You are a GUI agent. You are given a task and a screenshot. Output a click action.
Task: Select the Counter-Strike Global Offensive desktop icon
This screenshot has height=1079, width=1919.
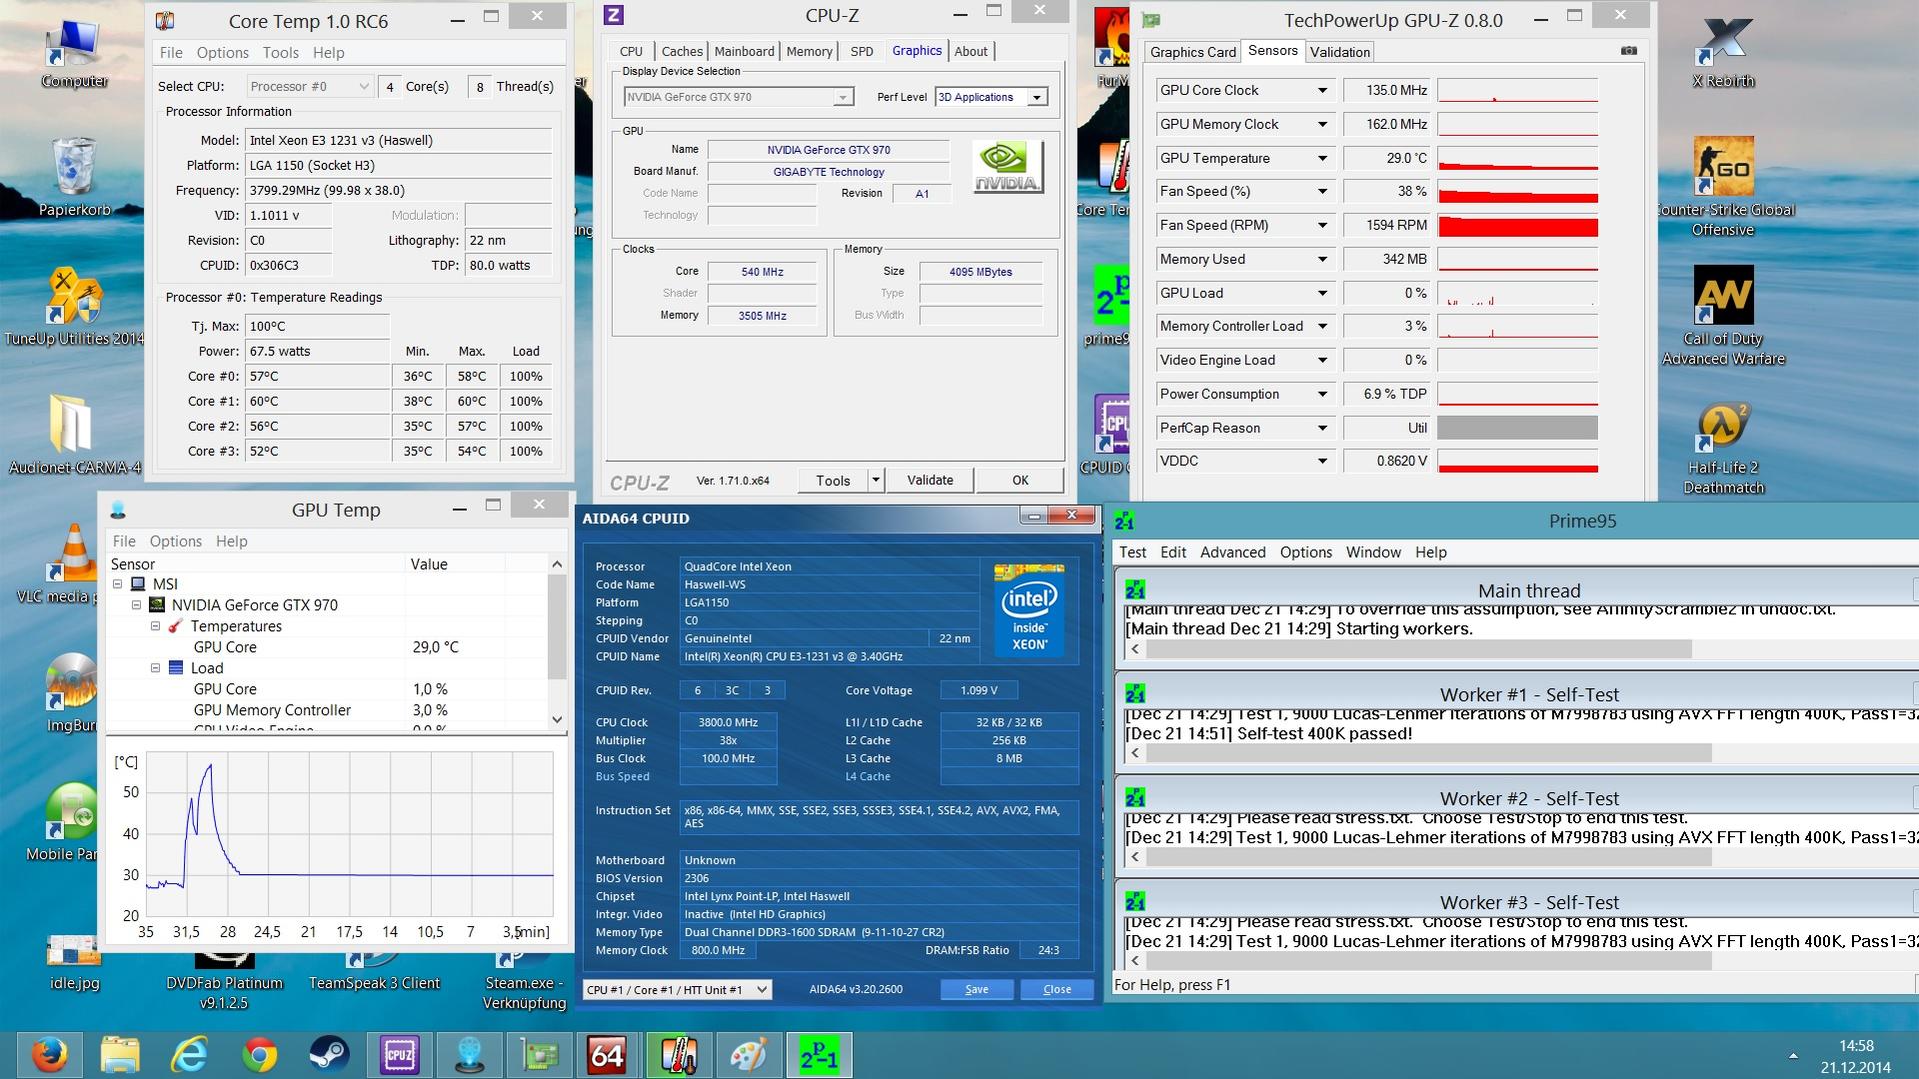tap(1723, 187)
